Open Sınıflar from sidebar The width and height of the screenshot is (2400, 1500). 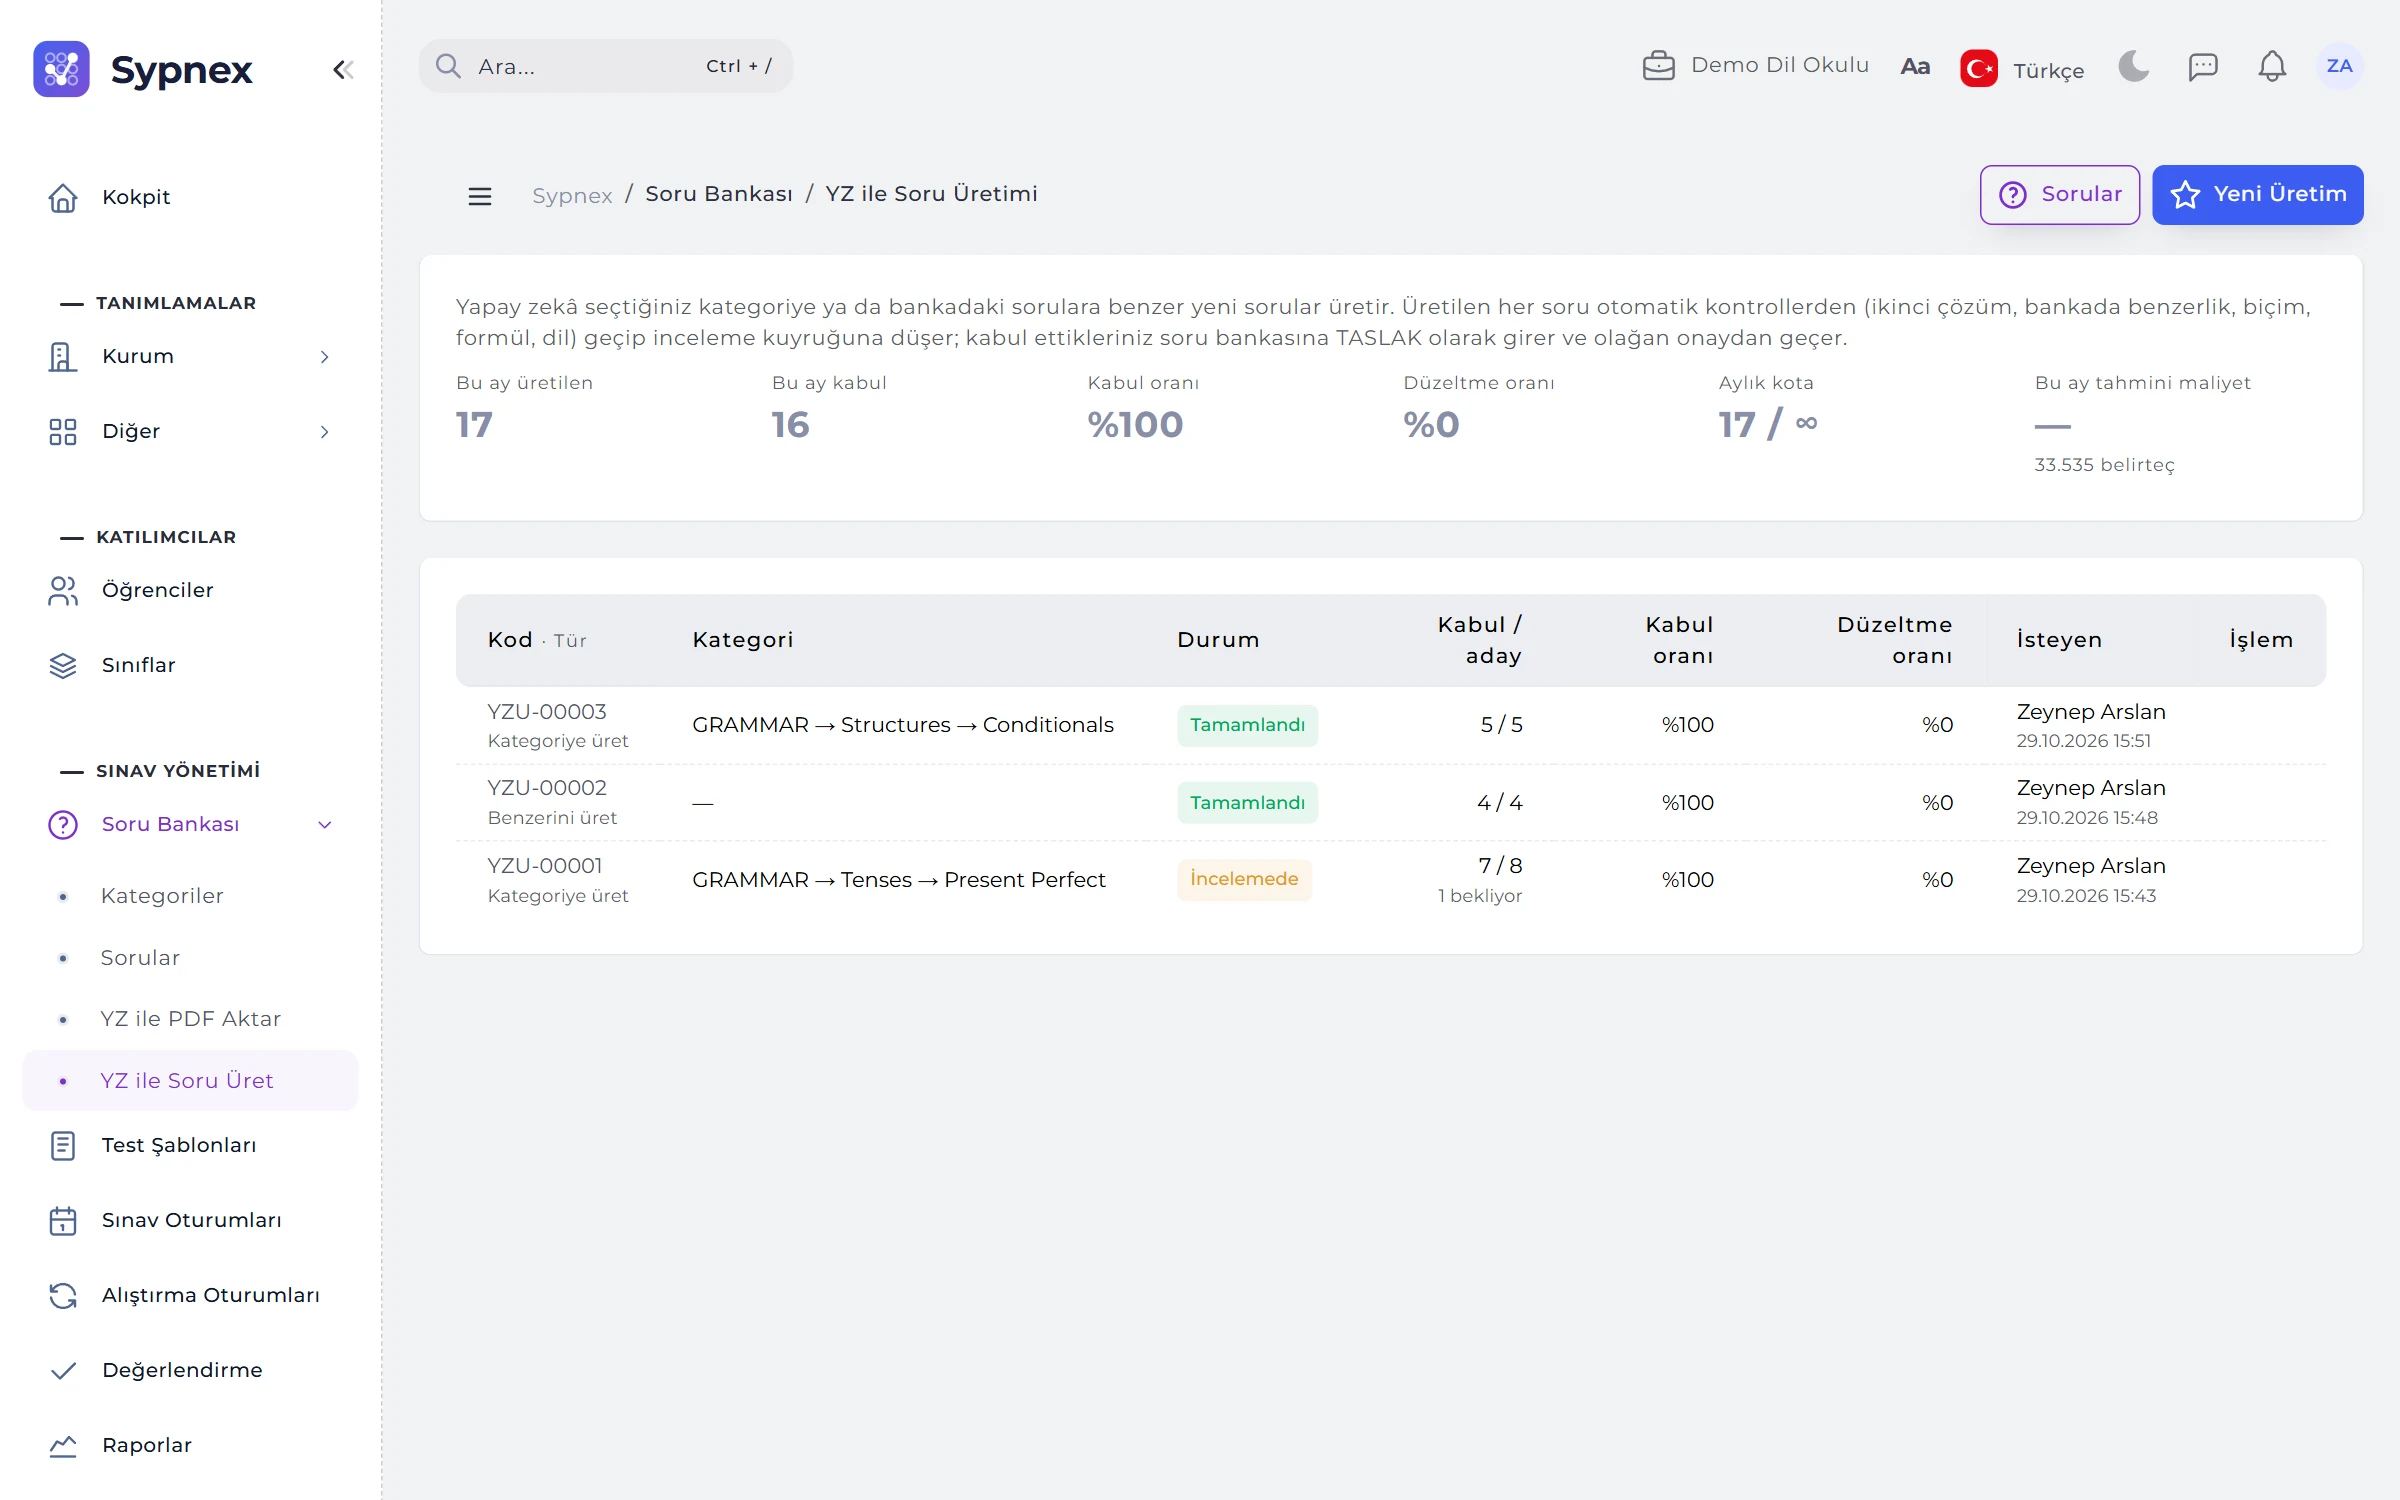pyautogui.click(x=190, y=665)
